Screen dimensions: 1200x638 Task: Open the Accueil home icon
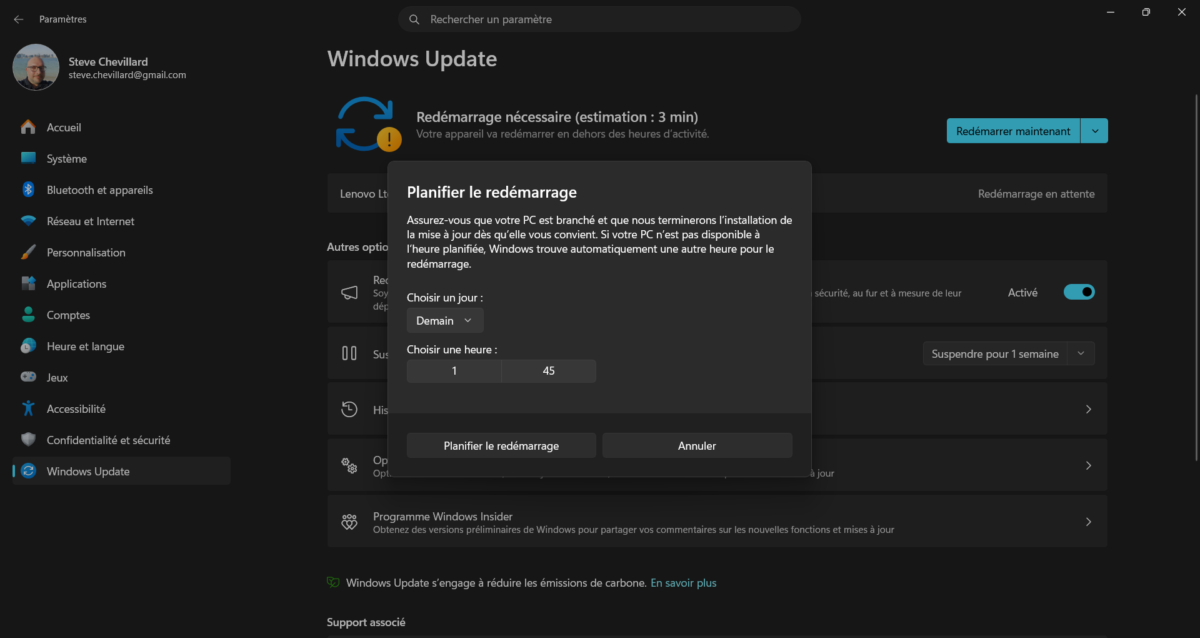pos(28,127)
